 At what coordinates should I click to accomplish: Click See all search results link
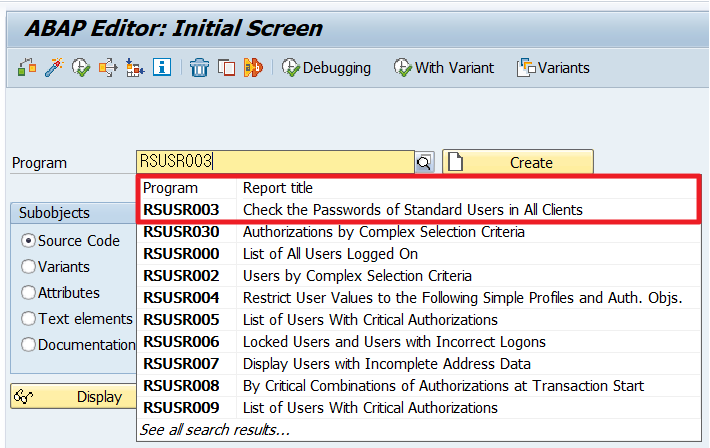click(x=215, y=429)
